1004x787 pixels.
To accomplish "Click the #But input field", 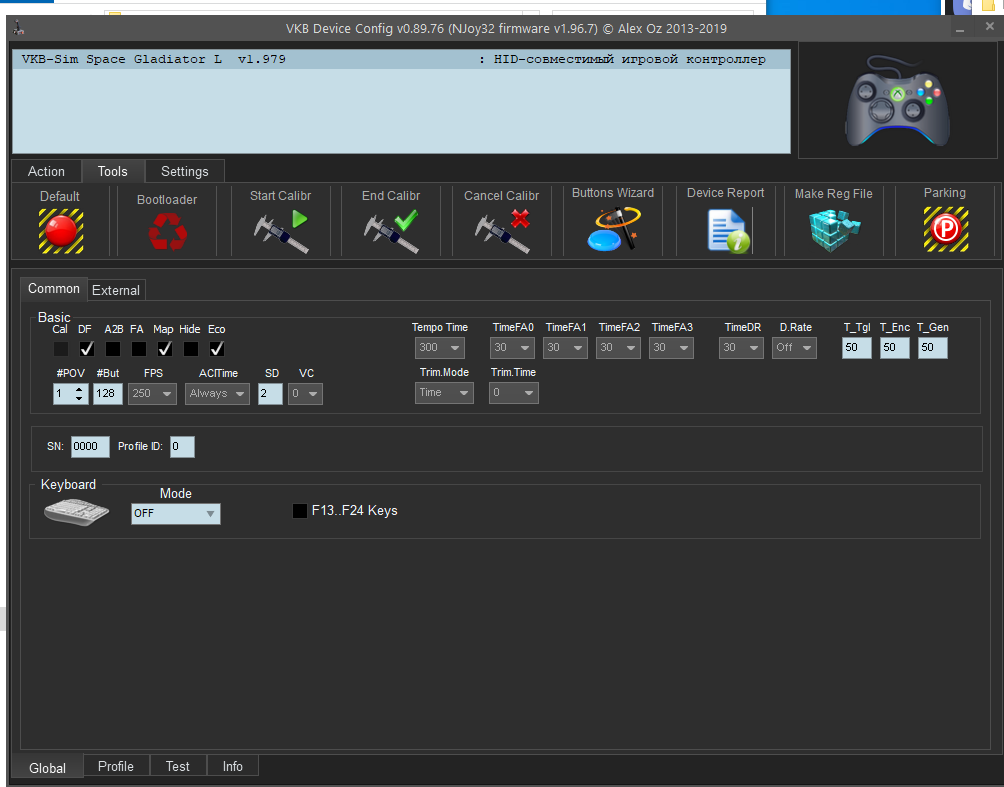I will point(108,394).
